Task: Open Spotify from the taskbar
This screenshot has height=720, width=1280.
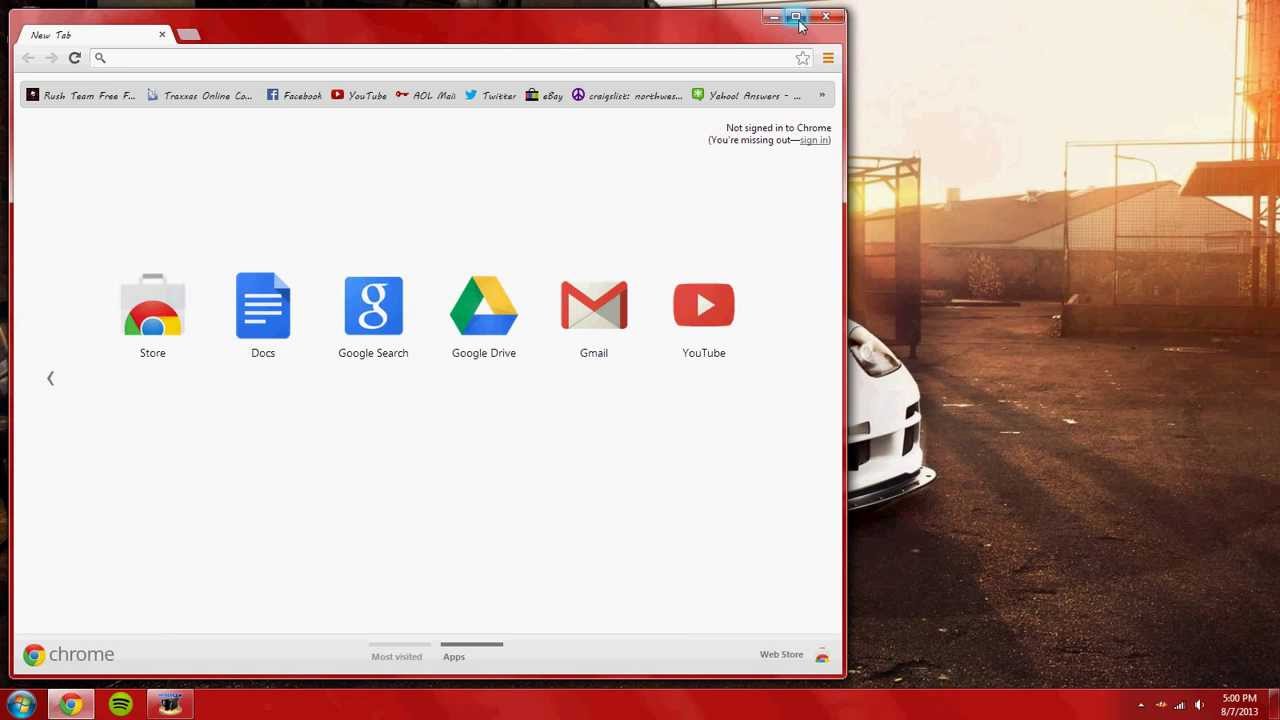Action: tap(121, 705)
